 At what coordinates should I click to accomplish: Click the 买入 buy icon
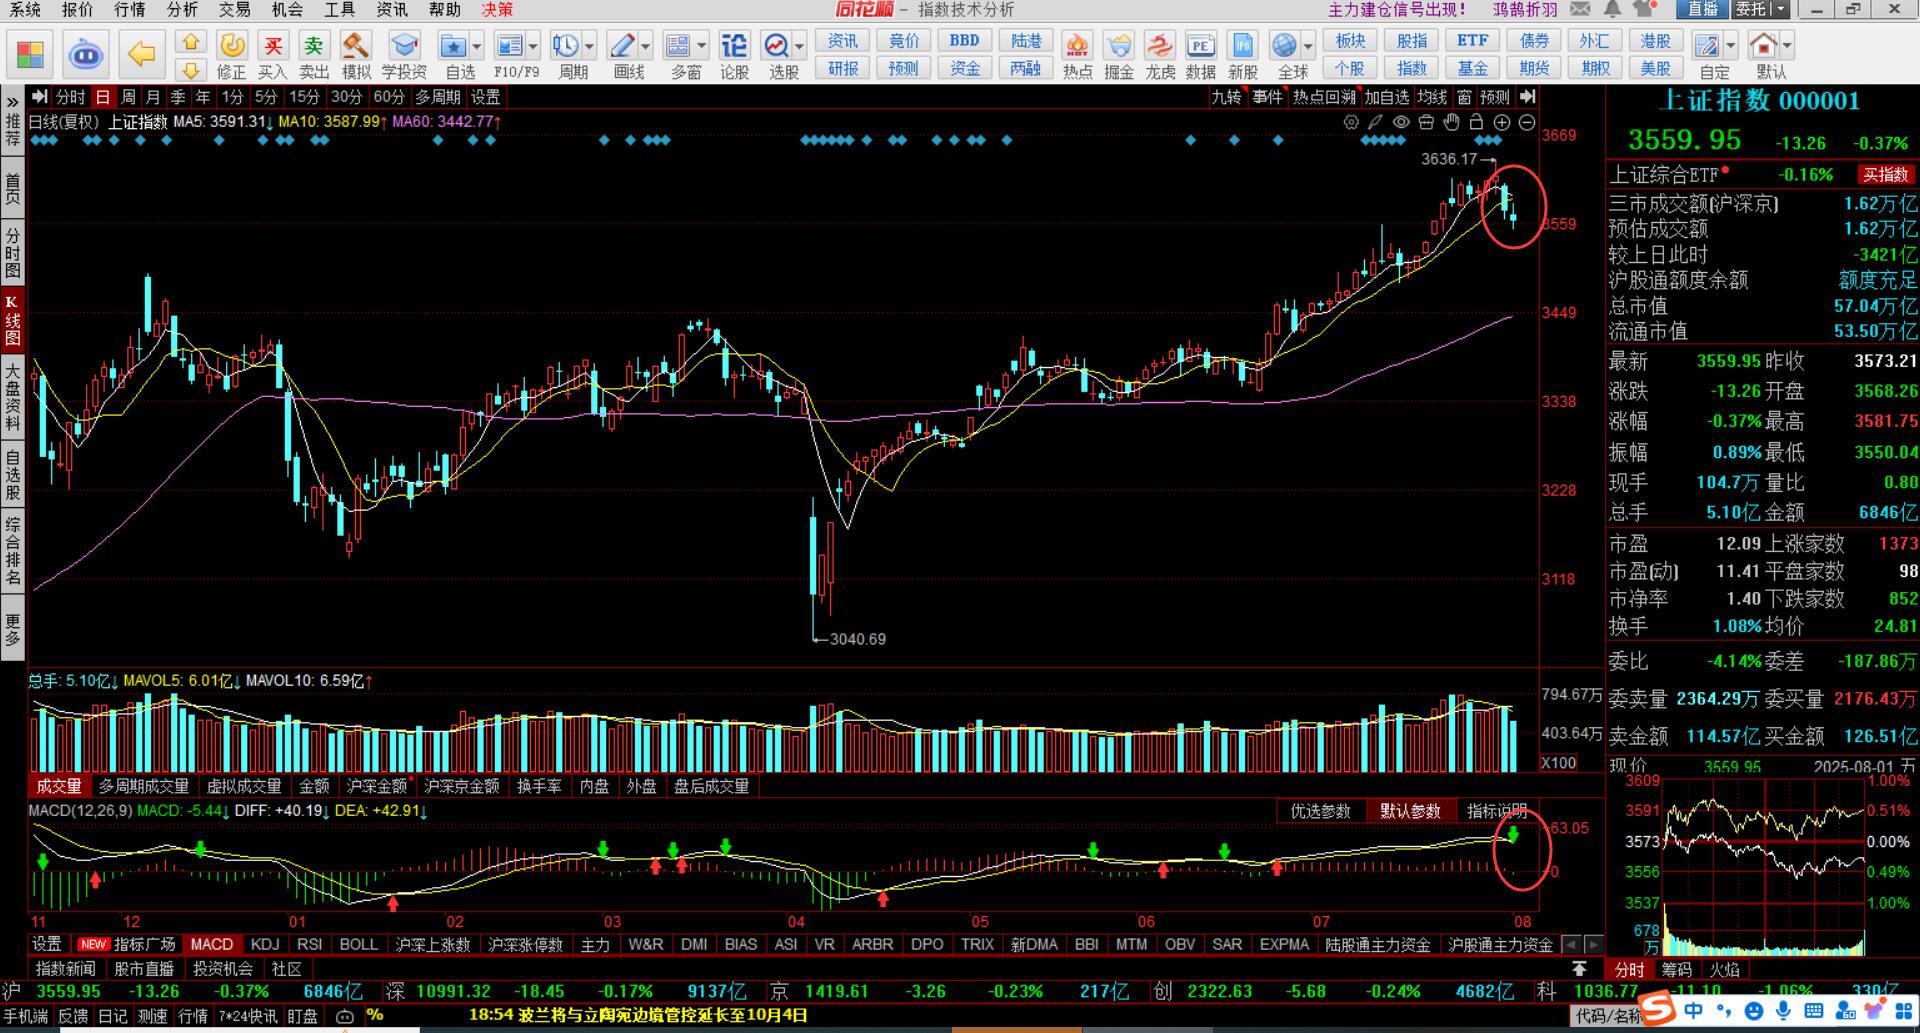tap(272, 55)
